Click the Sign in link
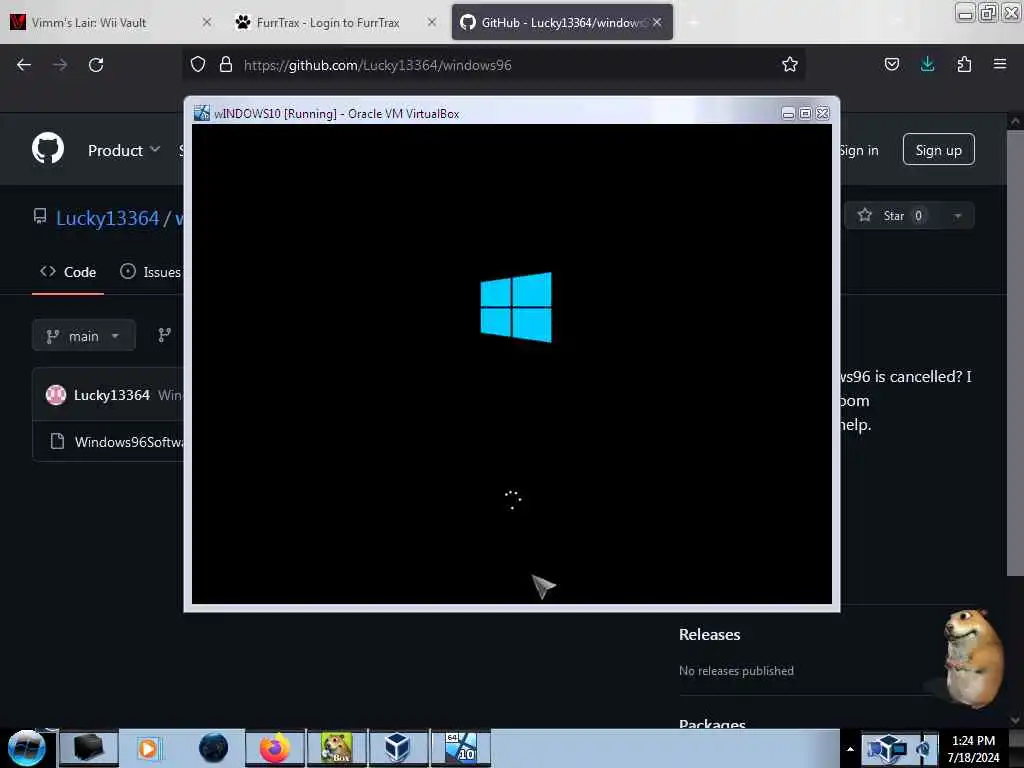 point(859,150)
